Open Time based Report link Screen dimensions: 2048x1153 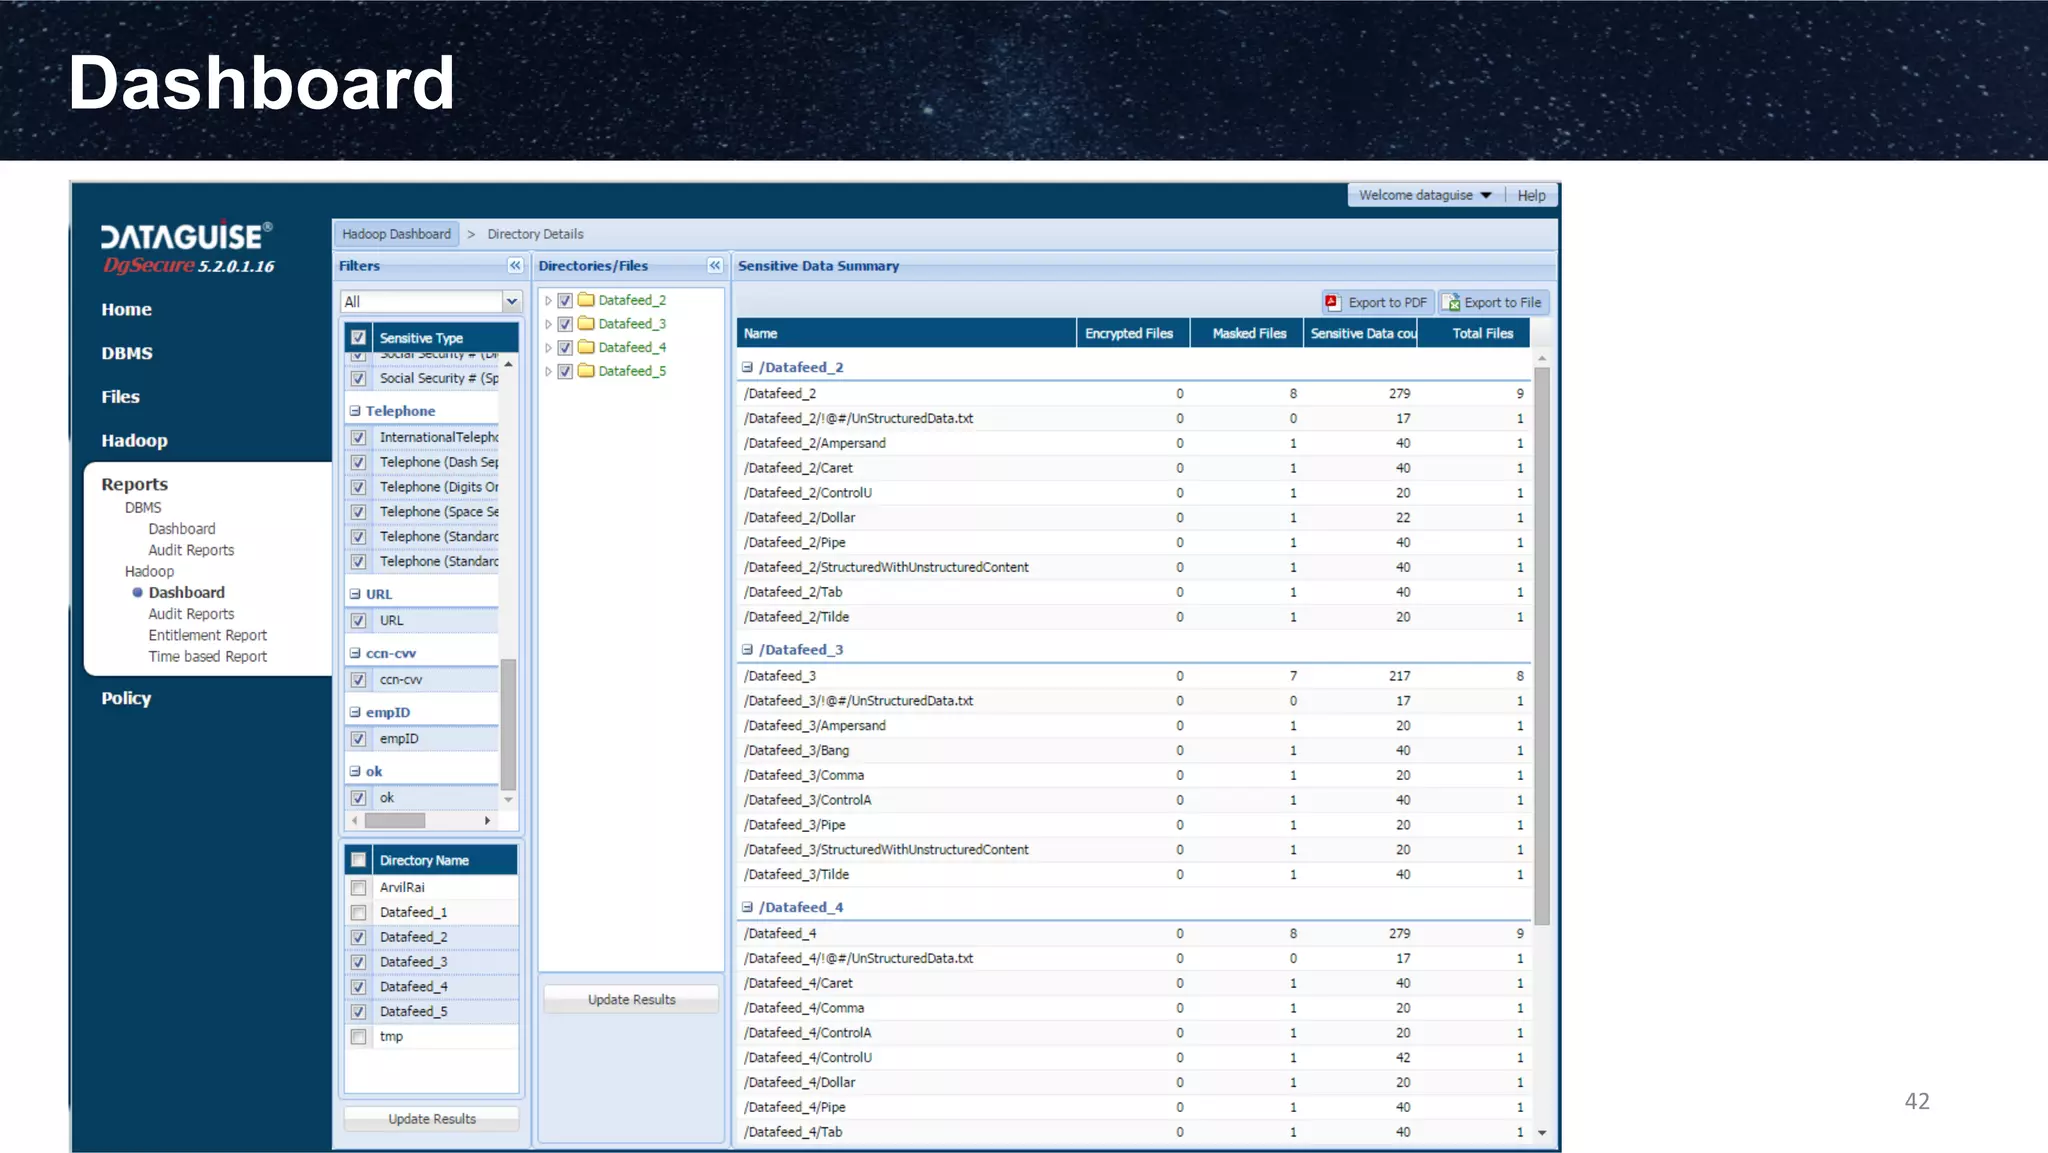pos(208,657)
